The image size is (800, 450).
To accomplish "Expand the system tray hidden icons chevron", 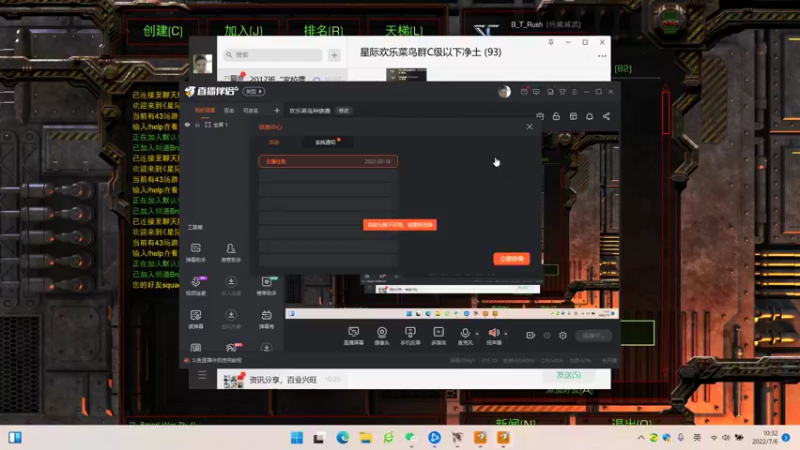I will coord(641,438).
